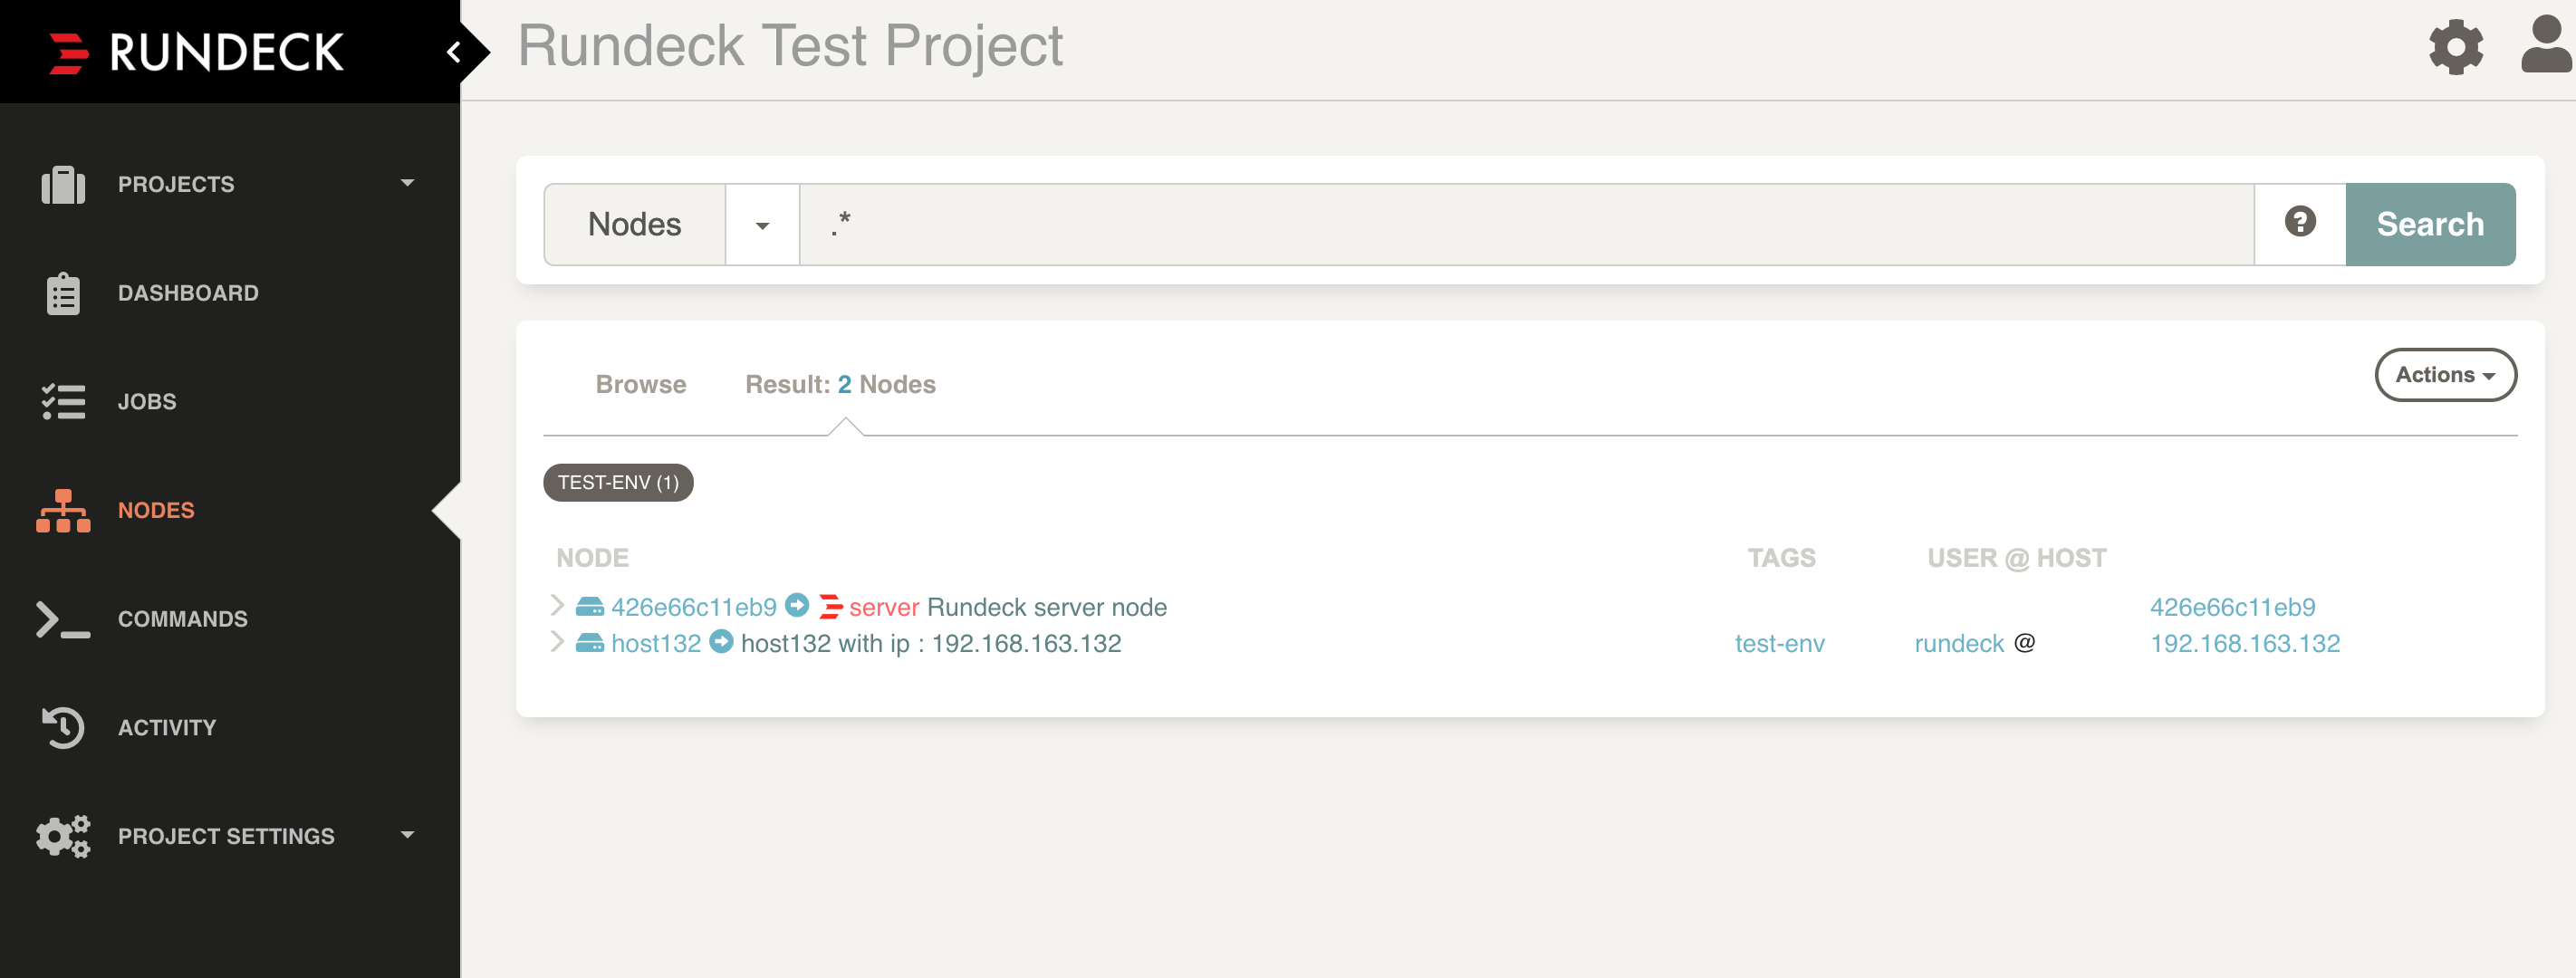Switch to the Browse tab
This screenshot has width=2576, height=978.
point(640,384)
